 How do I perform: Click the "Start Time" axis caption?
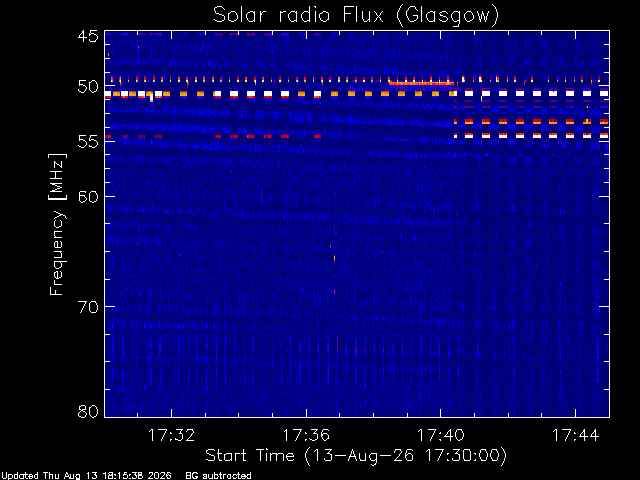point(250,455)
